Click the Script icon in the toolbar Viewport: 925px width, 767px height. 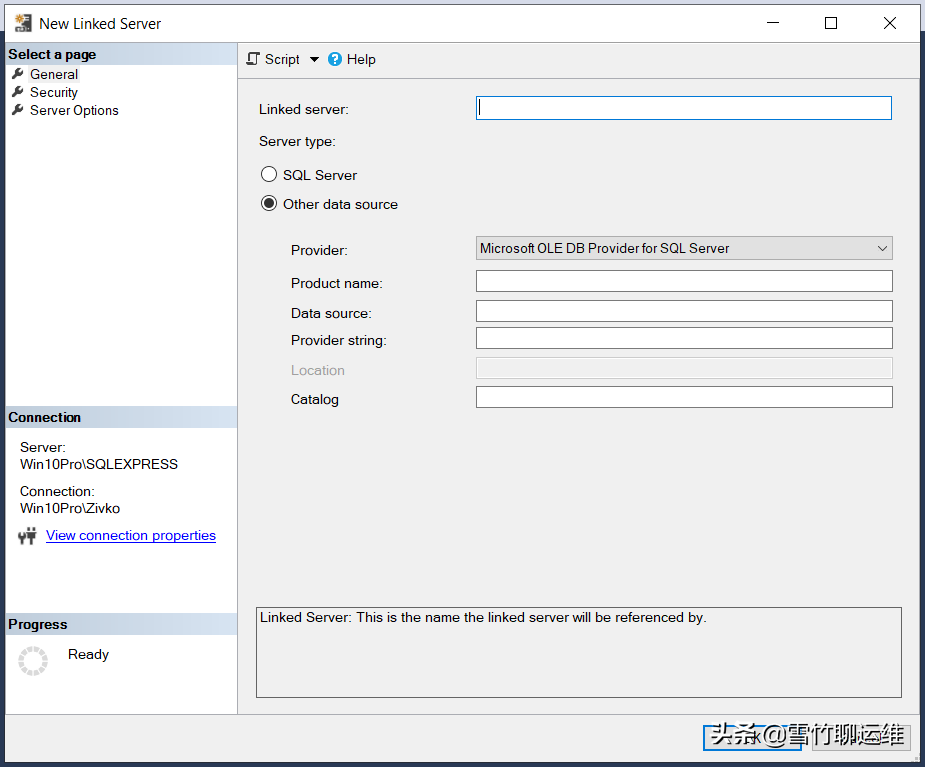click(x=252, y=59)
